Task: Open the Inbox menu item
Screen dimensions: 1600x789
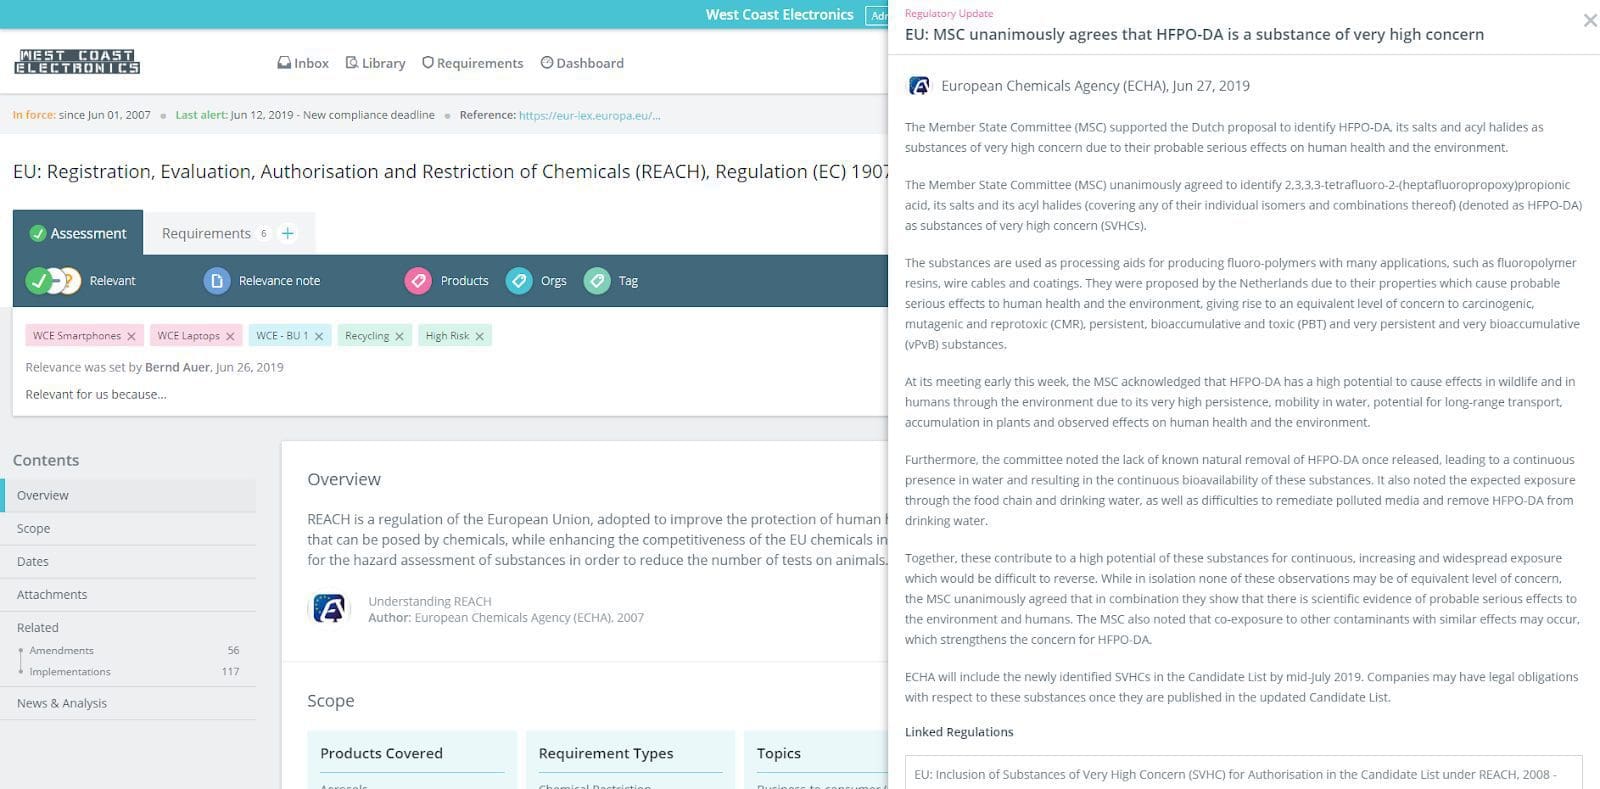Action: pos(303,63)
